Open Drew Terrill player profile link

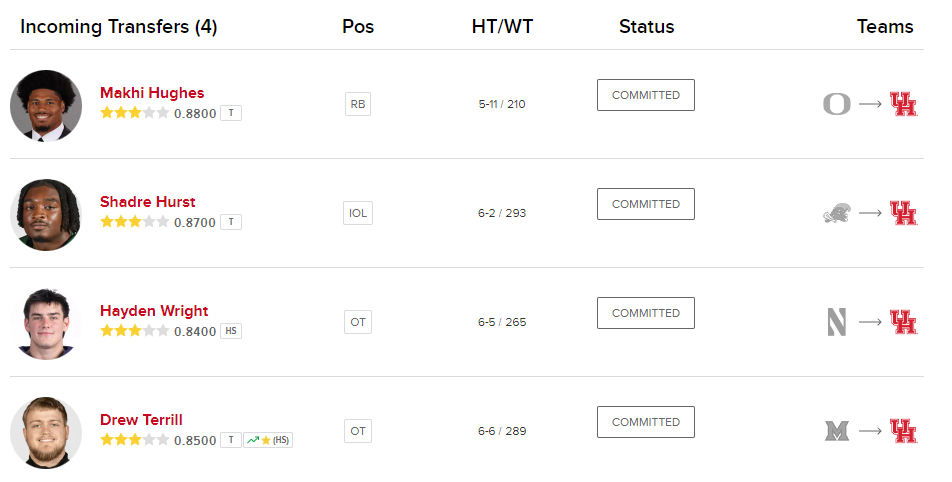click(141, 420)
